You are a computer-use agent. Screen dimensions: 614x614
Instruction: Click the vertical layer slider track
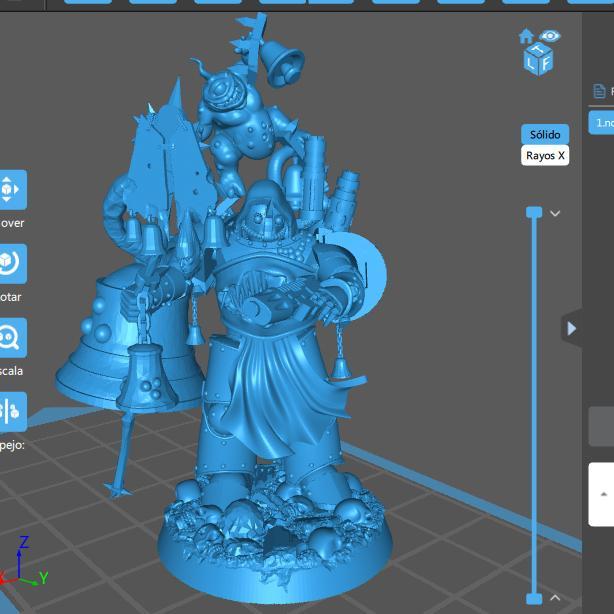click(x=534, y=405)
